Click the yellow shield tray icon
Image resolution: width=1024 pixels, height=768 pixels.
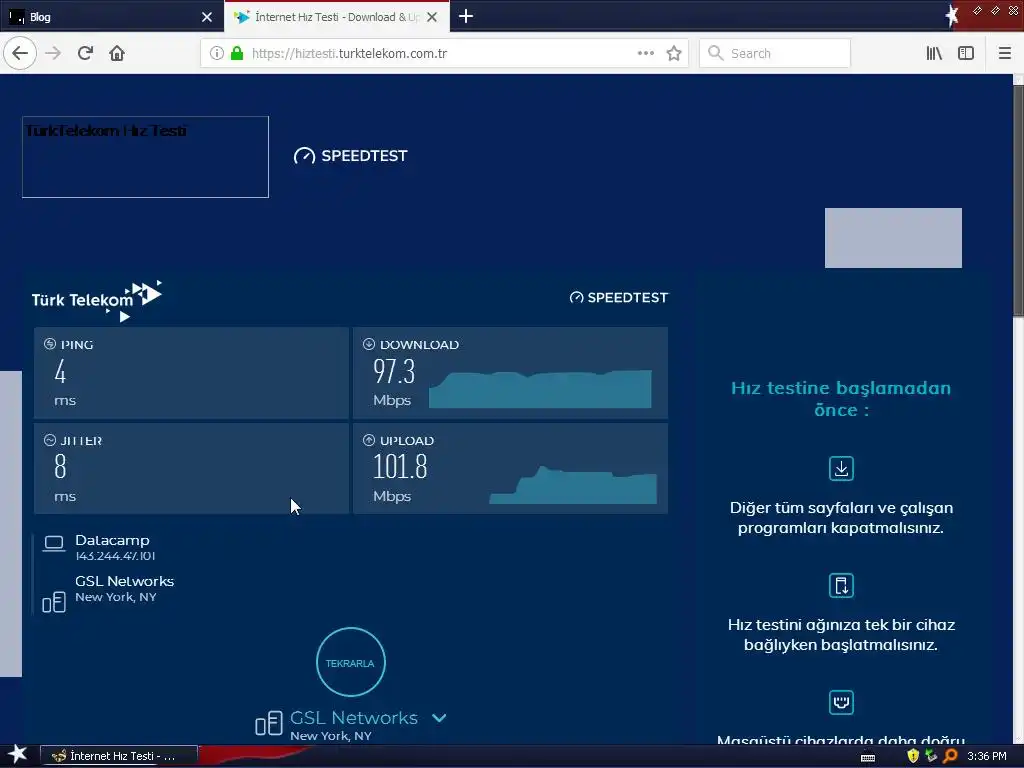913,756
